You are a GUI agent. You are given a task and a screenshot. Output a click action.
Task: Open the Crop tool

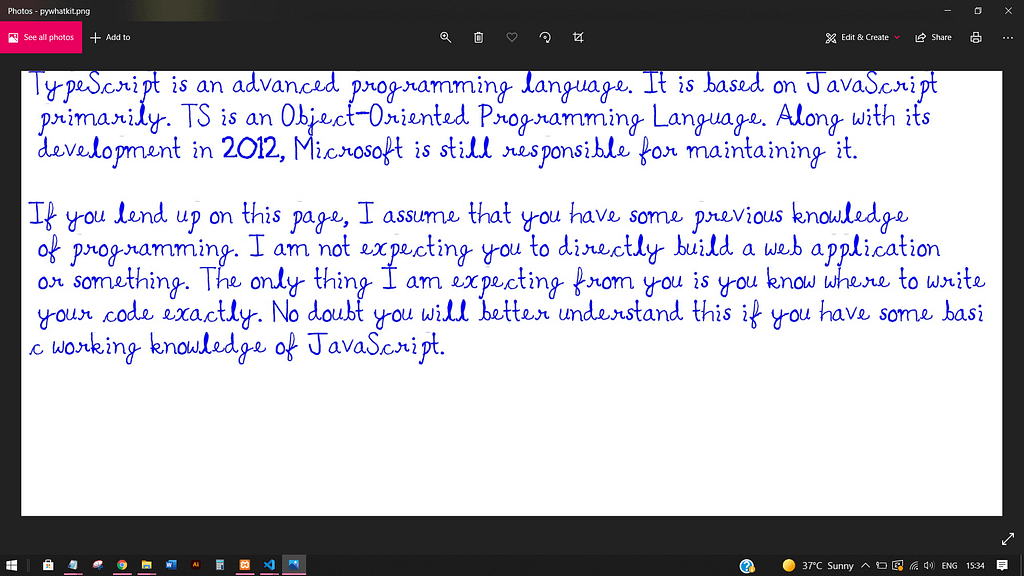point(578,37)
